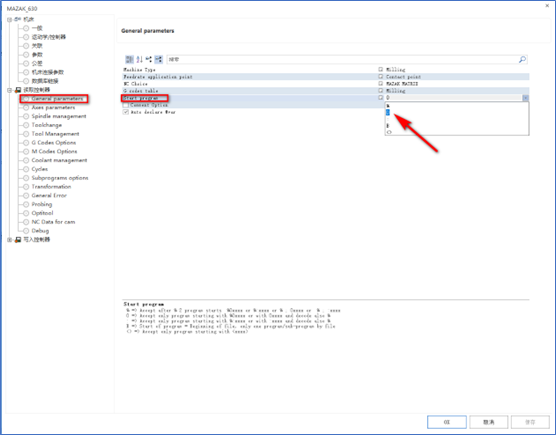Click the cancel button next to OK

click(489, 422)
